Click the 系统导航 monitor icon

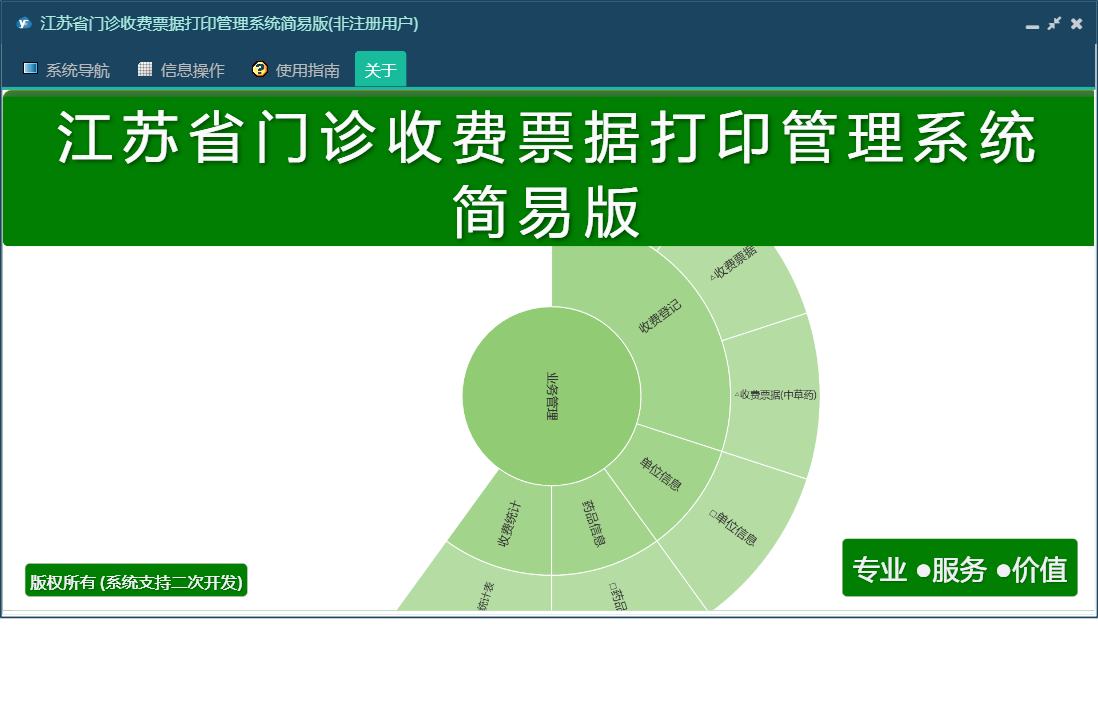(x=30, y=69)
